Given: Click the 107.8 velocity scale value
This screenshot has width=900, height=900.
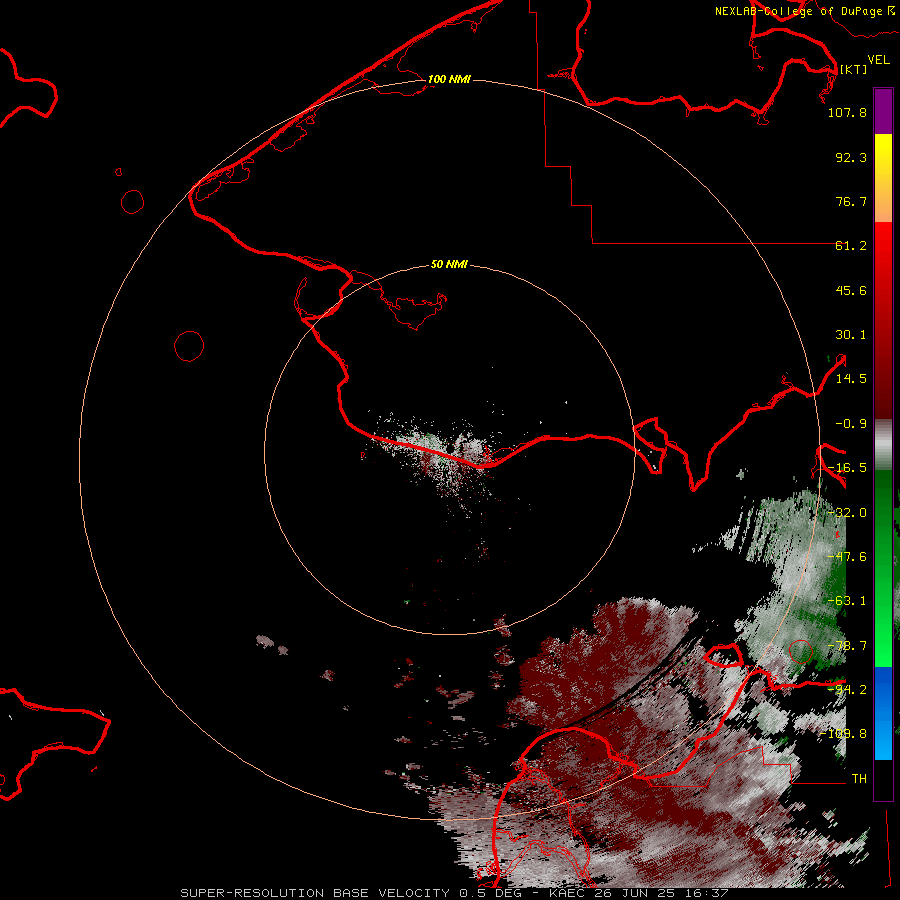Looking at the screenshot, I should [x=847, y=112].
